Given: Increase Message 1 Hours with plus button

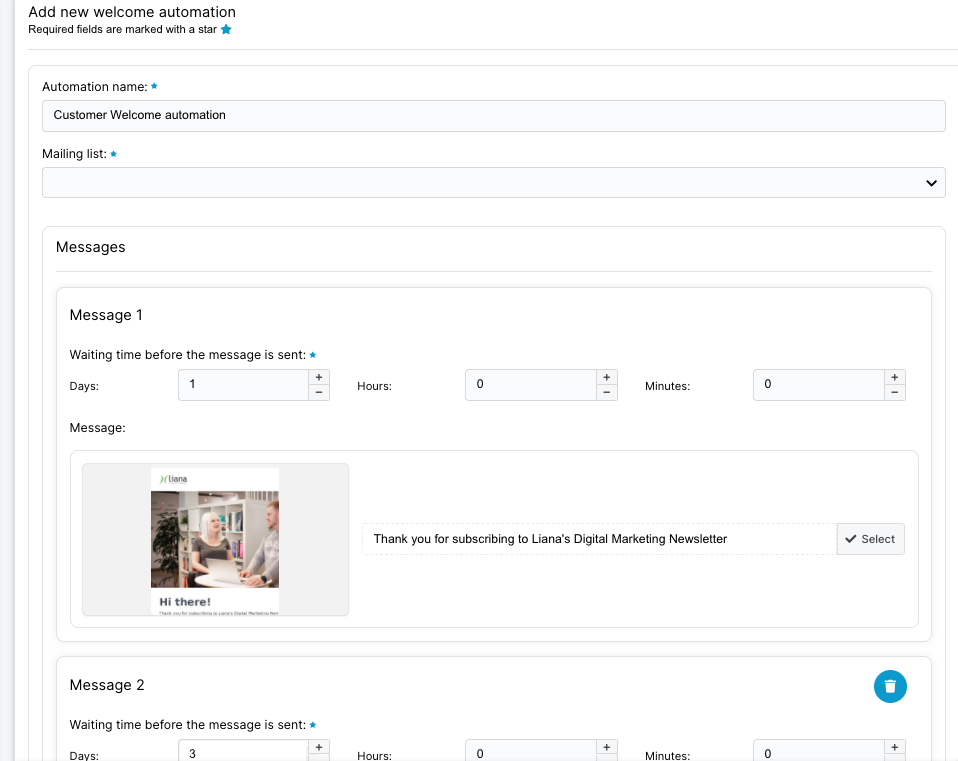Looking at the screenshot, I should (607, 377).
